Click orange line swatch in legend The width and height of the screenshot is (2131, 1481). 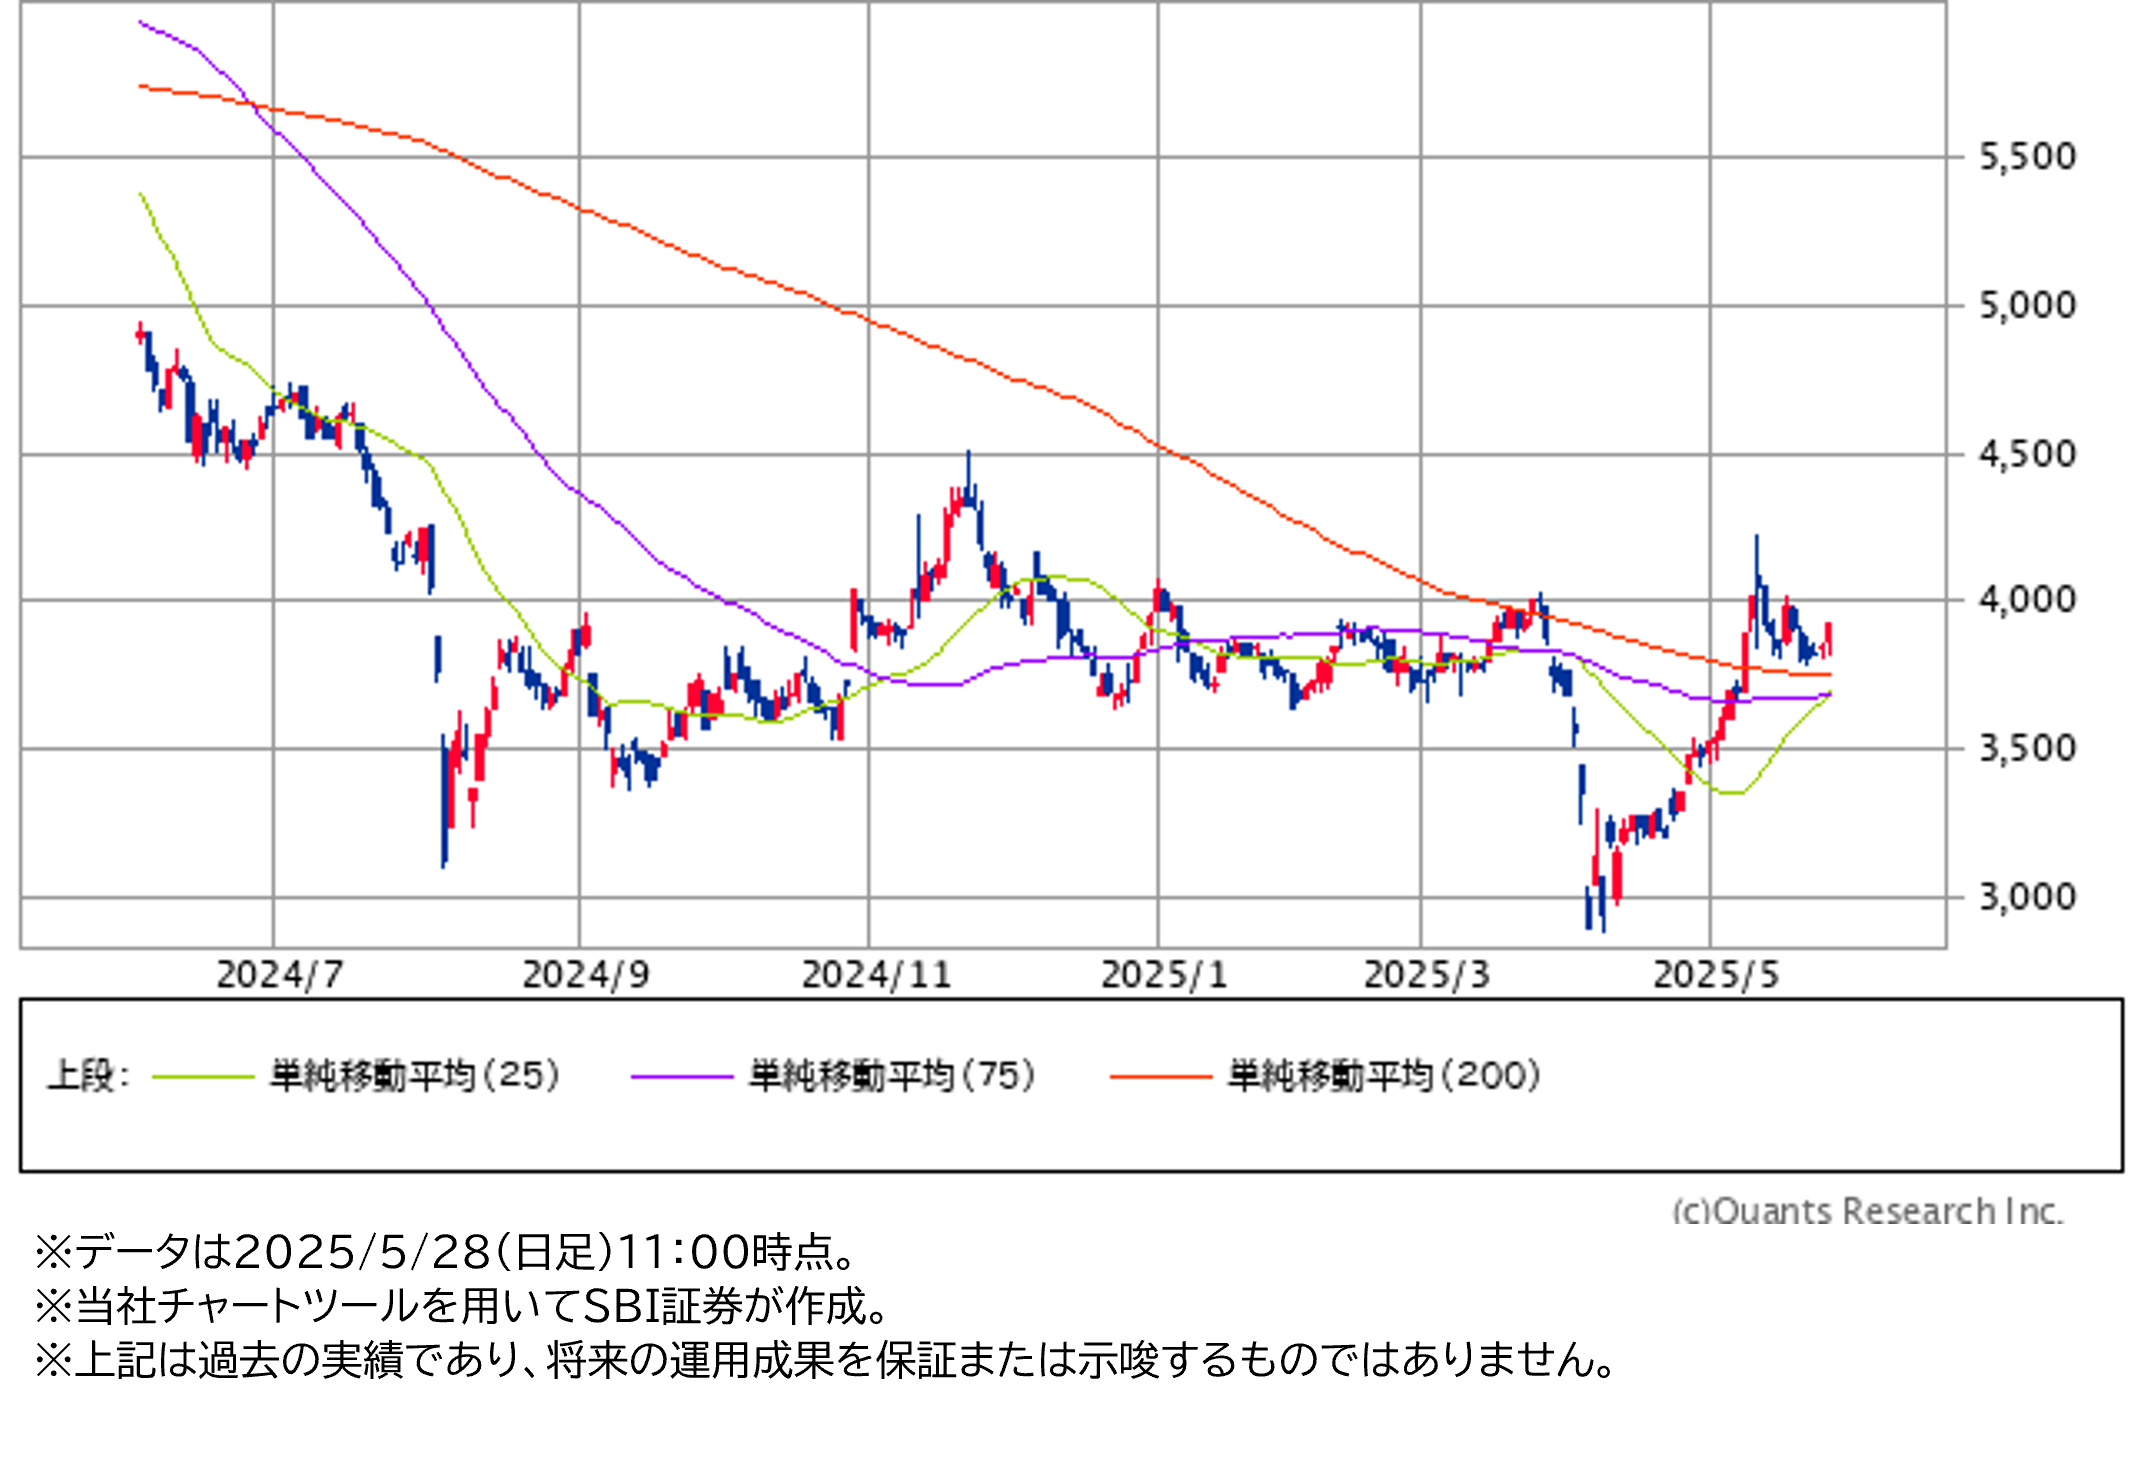tap(1161, 1077)
